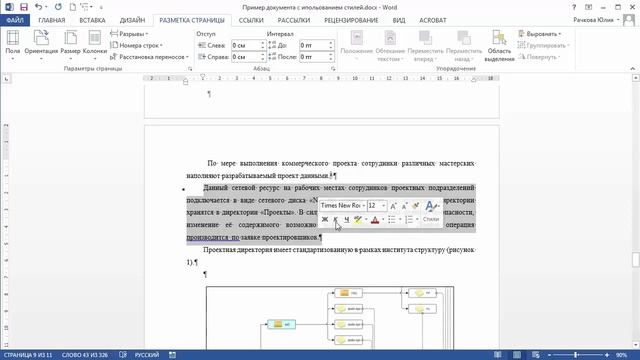Click СТРАНИЦА 9 ИЗ 11 in status bar
The width and height of the screenshot is (640, 360).
click(x=28, y=355)
